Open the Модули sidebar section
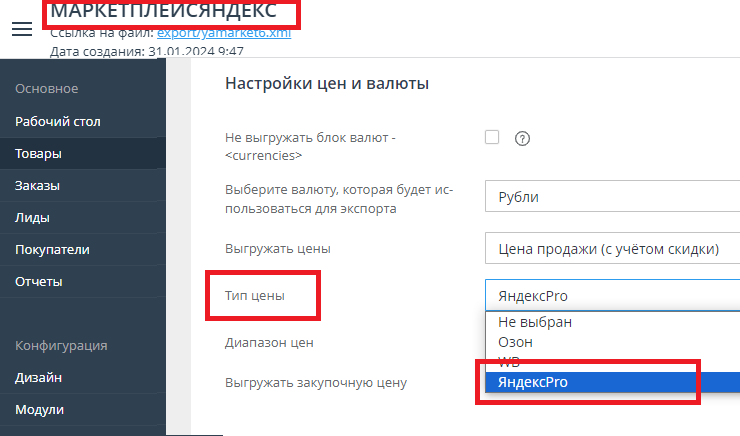This screenshot has height=436, width=740. (83, 410)
